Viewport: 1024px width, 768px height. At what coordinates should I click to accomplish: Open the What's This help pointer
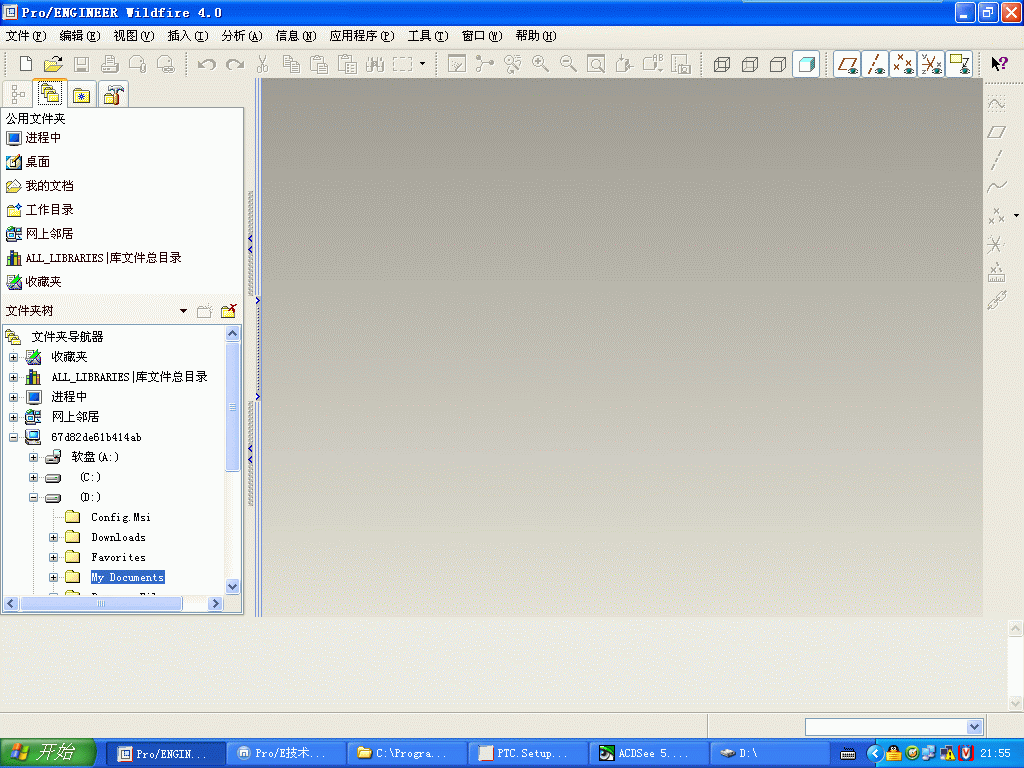(999, 63)
